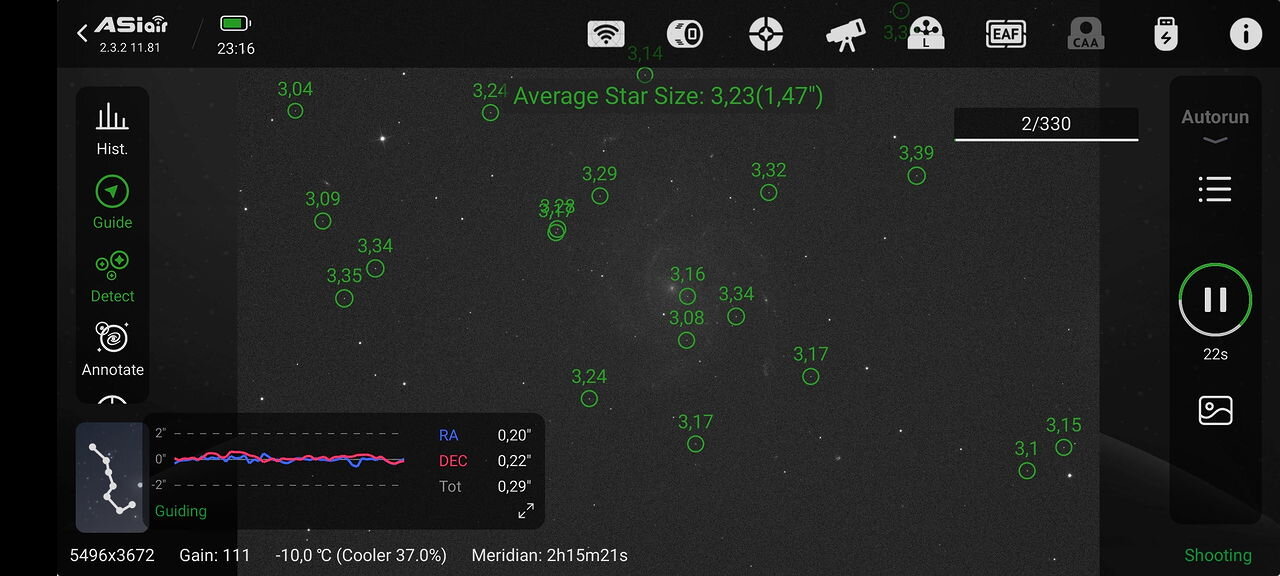
Task: Expand the guiding graph panel
Action: pos(526,511)
